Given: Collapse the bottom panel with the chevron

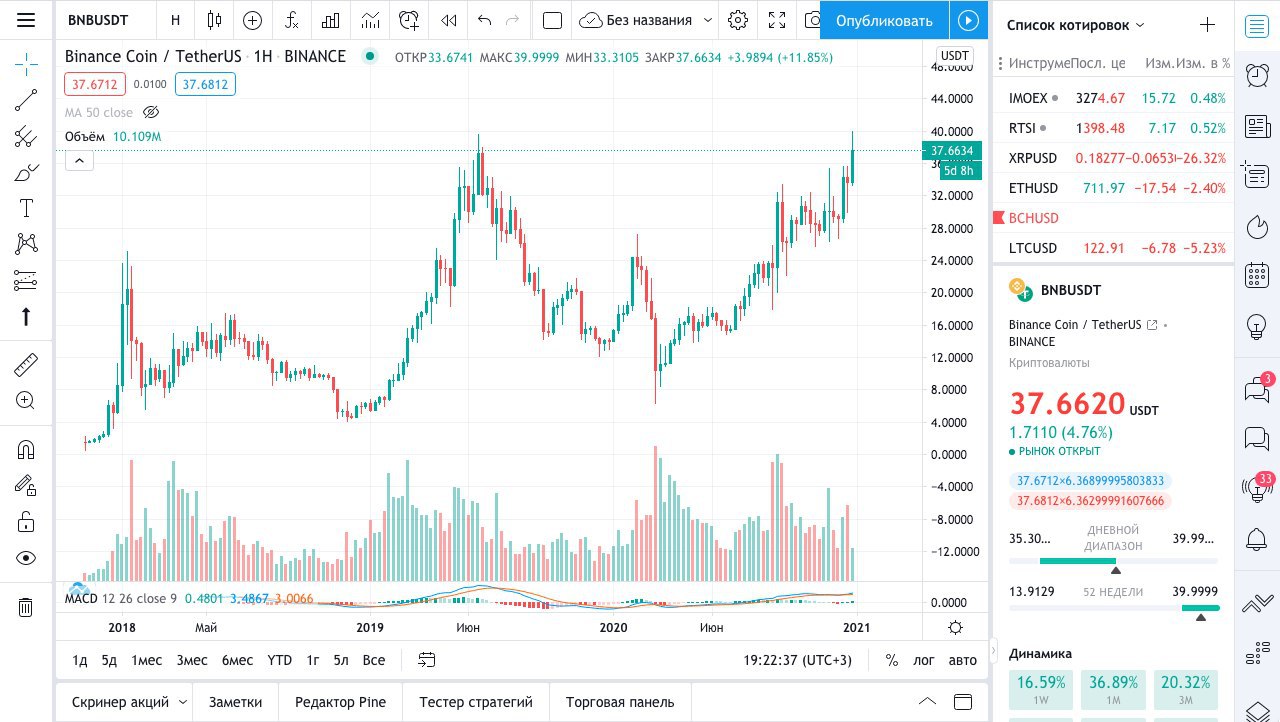Looking at the screenshot, I should point(927,701).
